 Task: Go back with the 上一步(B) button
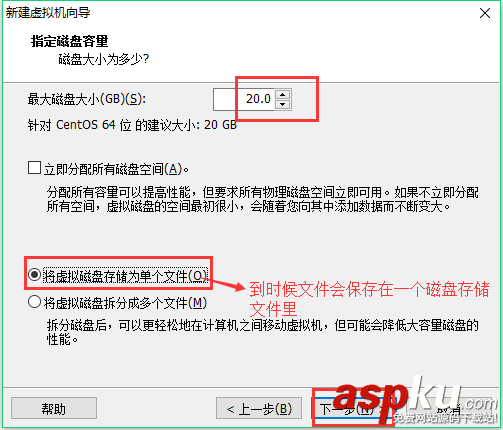tap(259, 408)
